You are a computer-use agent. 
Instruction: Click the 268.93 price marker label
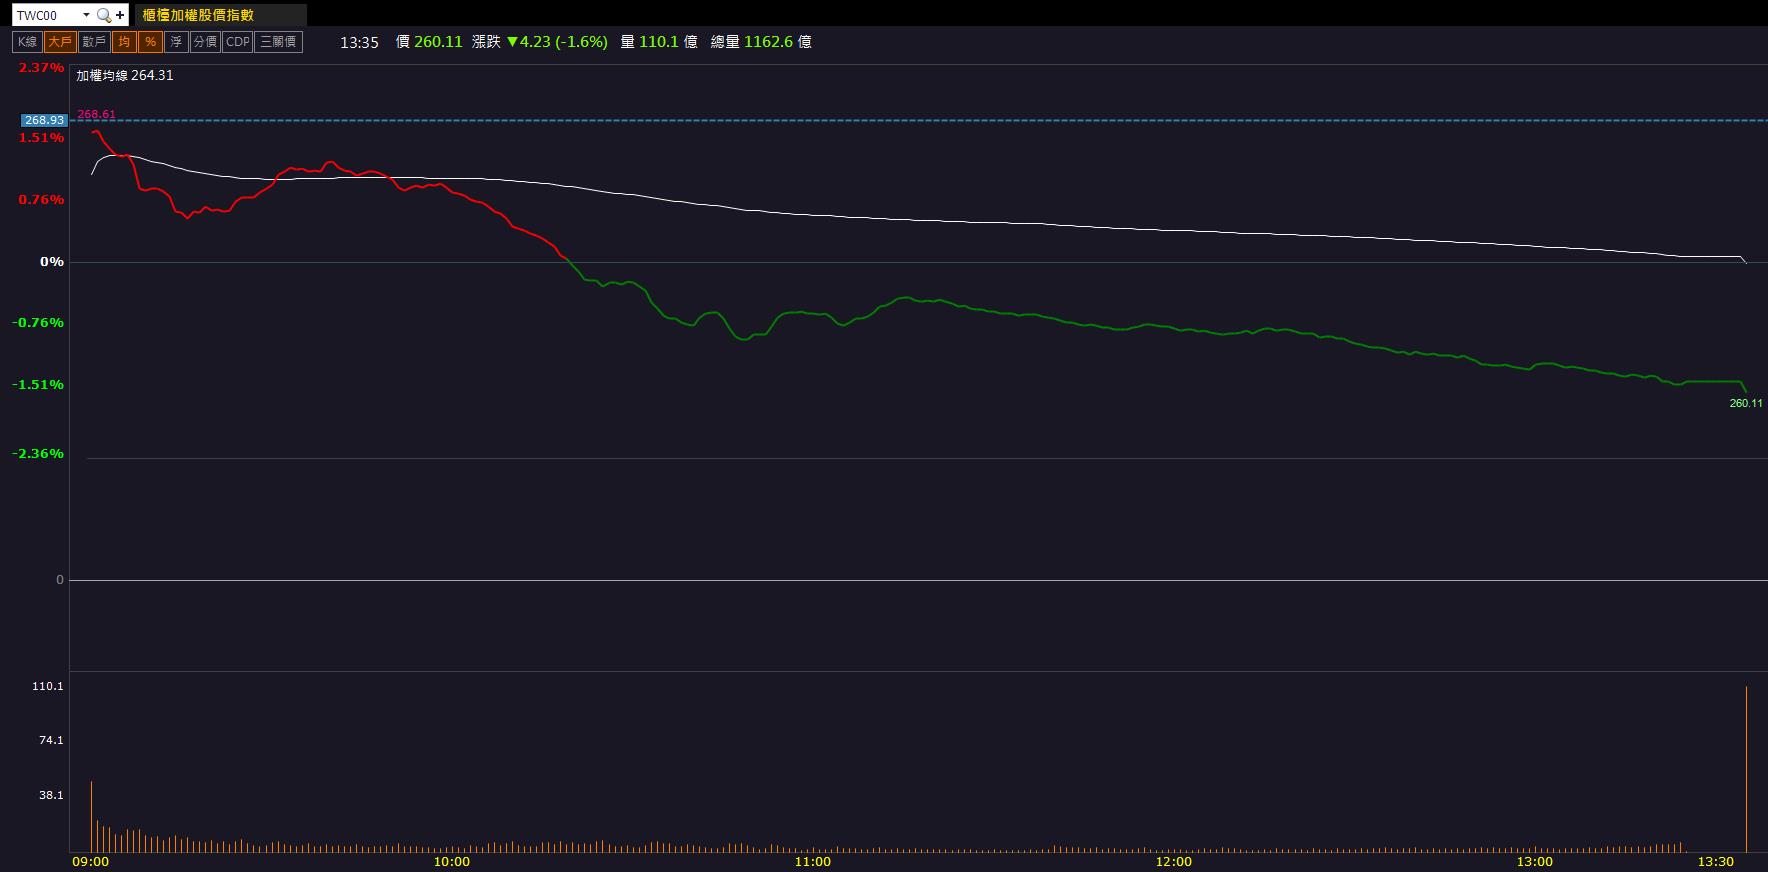coord(45,120)
